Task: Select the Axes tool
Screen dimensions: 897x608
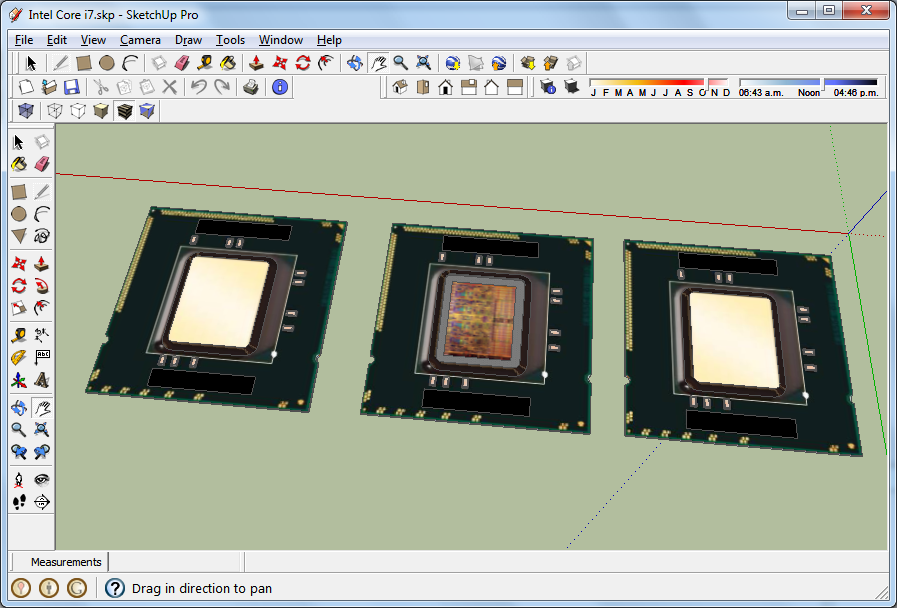Action: [19, 380]
